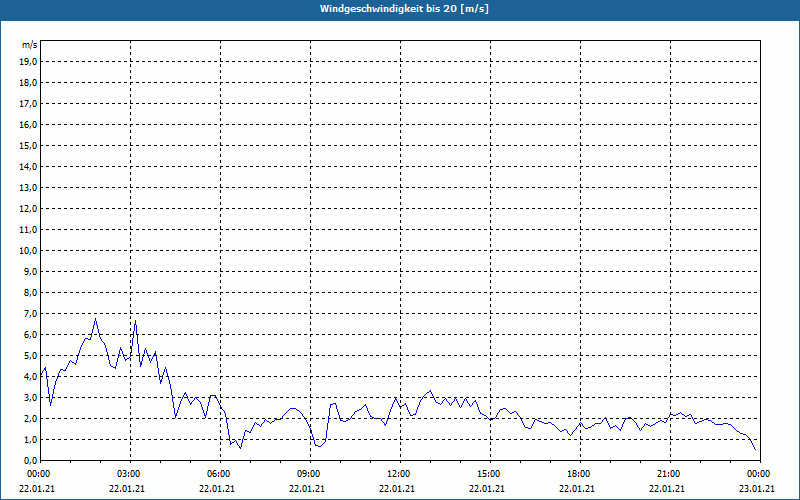Screen dimensions: 800x500
Task: Select the 7,0 y-axis value
Action: click(31, 313)
